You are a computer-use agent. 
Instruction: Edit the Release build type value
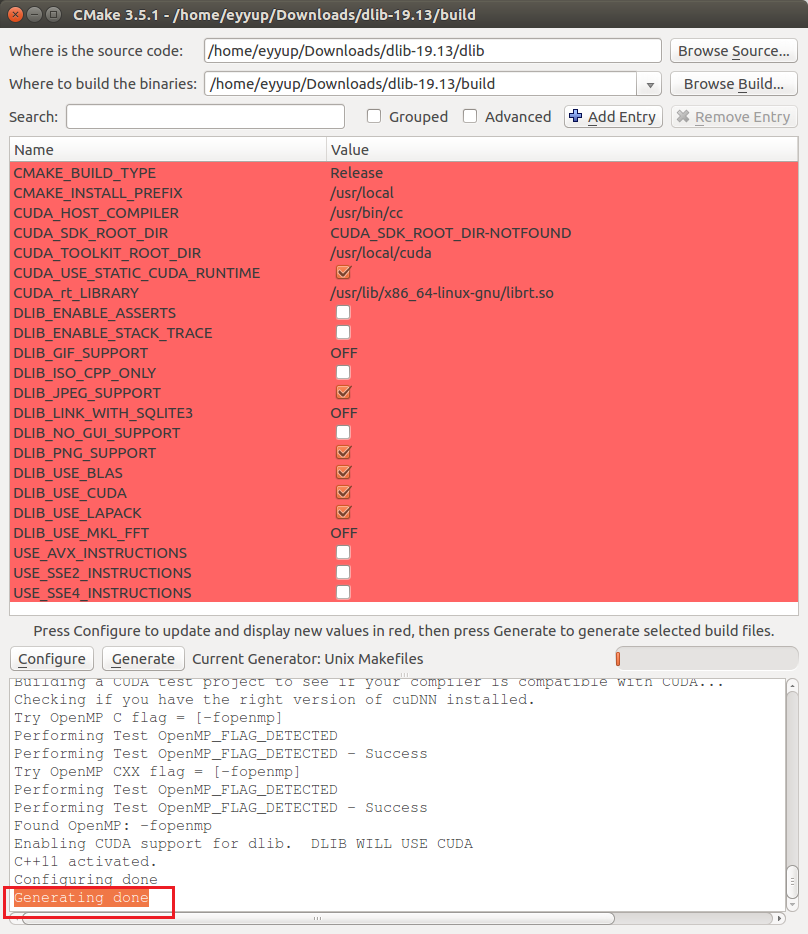pos(356,173)
